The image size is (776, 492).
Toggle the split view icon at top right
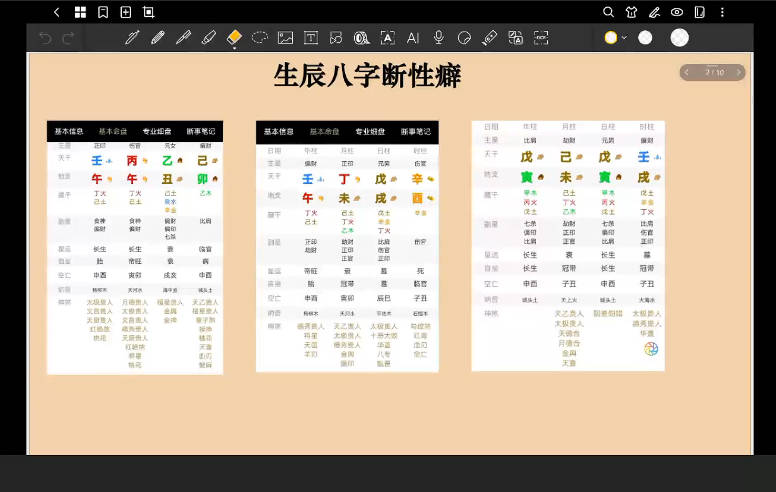tap(699, 12)
